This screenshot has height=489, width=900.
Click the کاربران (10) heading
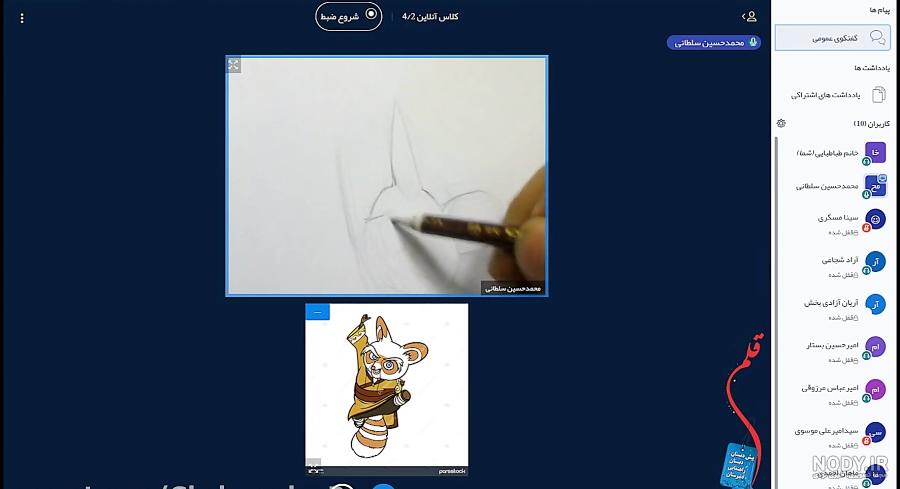pos(871,123)
